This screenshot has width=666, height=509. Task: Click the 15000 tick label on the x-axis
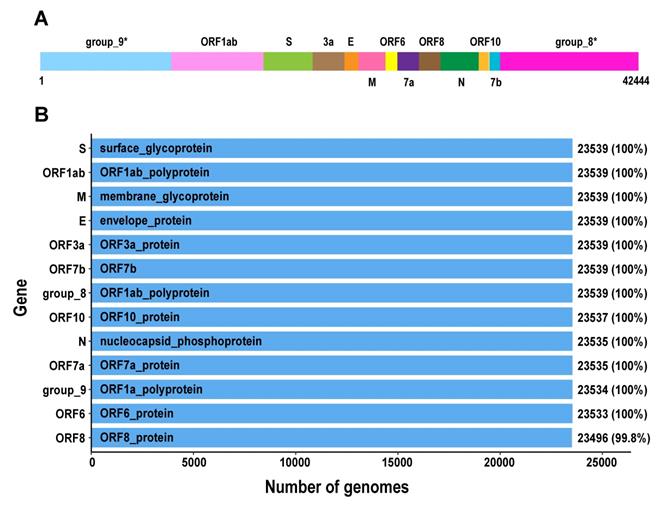[397, 464]
